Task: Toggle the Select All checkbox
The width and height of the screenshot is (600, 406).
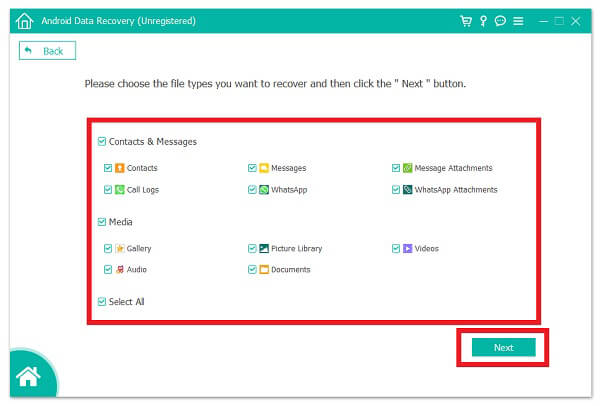Action: click(102, 302)
